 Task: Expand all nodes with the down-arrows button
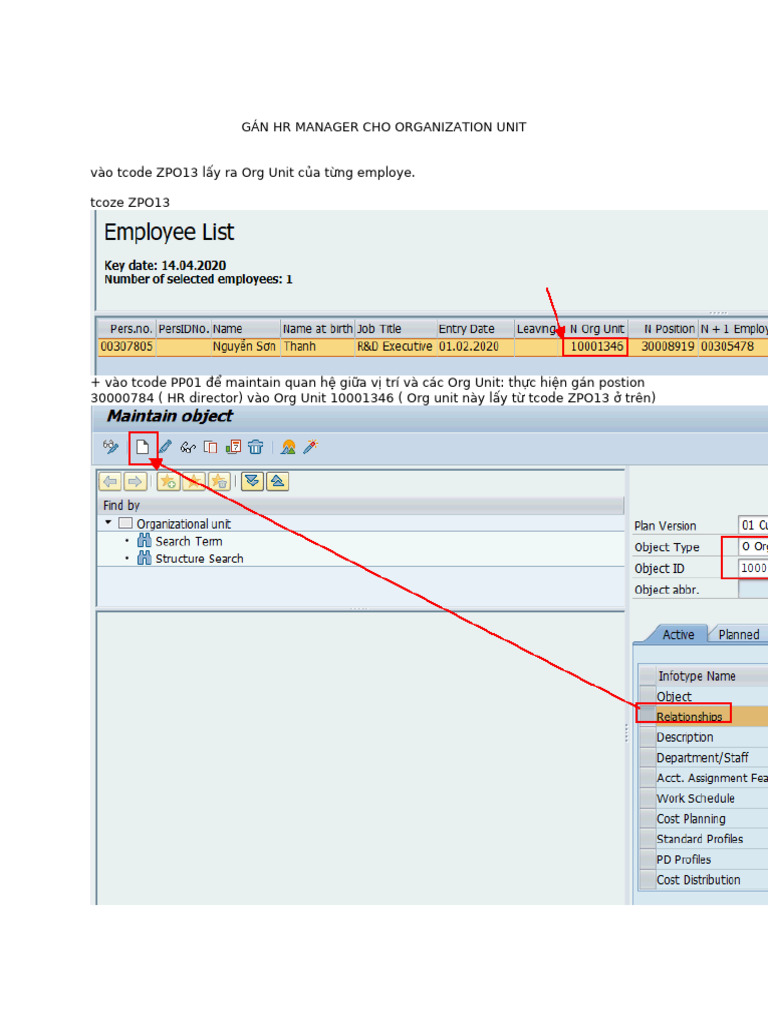pyautogui.click(x=252, y=482)
